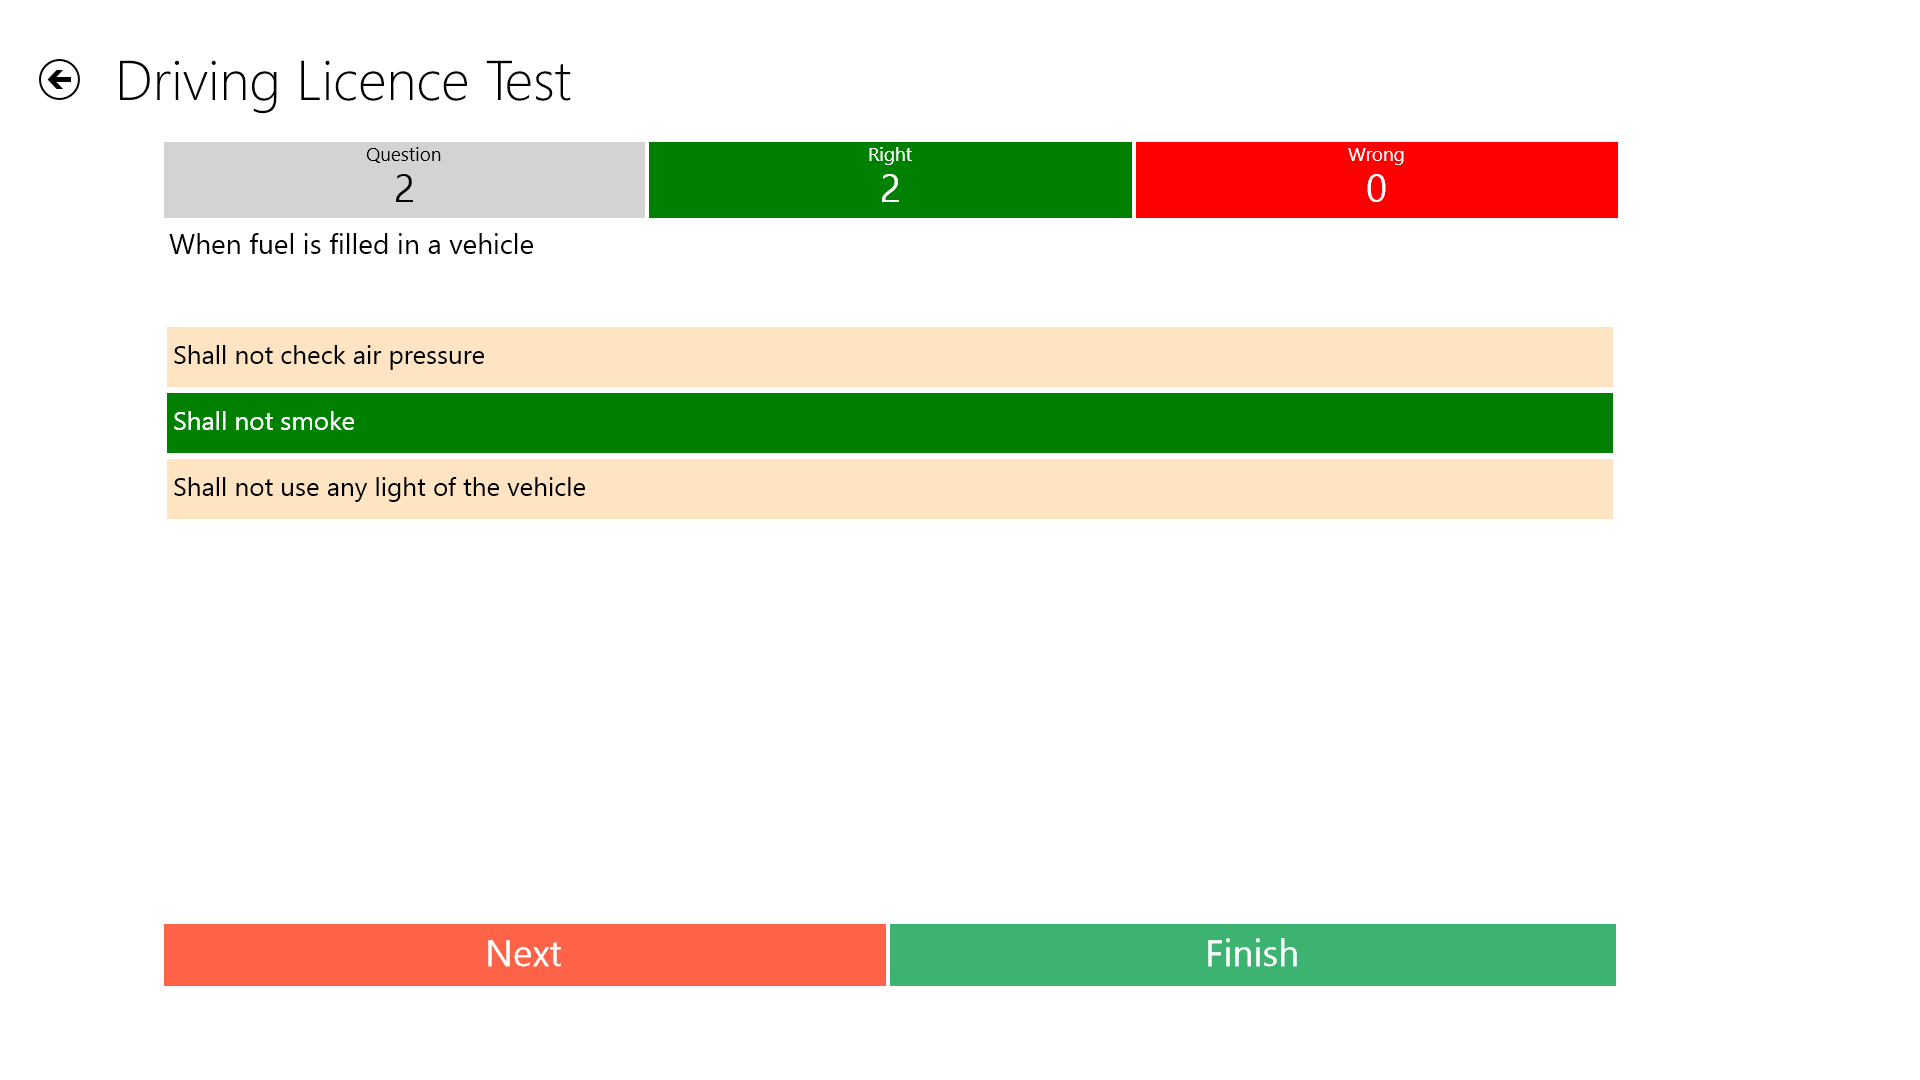
Task: Click the green Right score box
Action: (x=889, y=180)
